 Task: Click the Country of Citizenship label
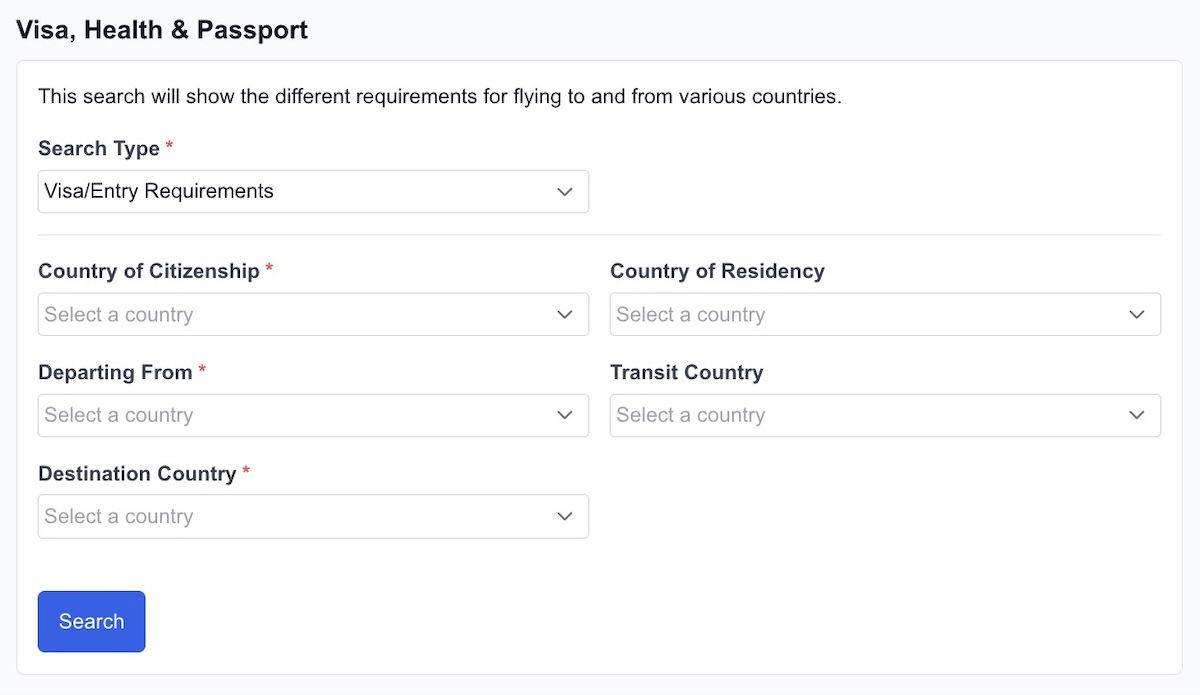pos(149,271)
